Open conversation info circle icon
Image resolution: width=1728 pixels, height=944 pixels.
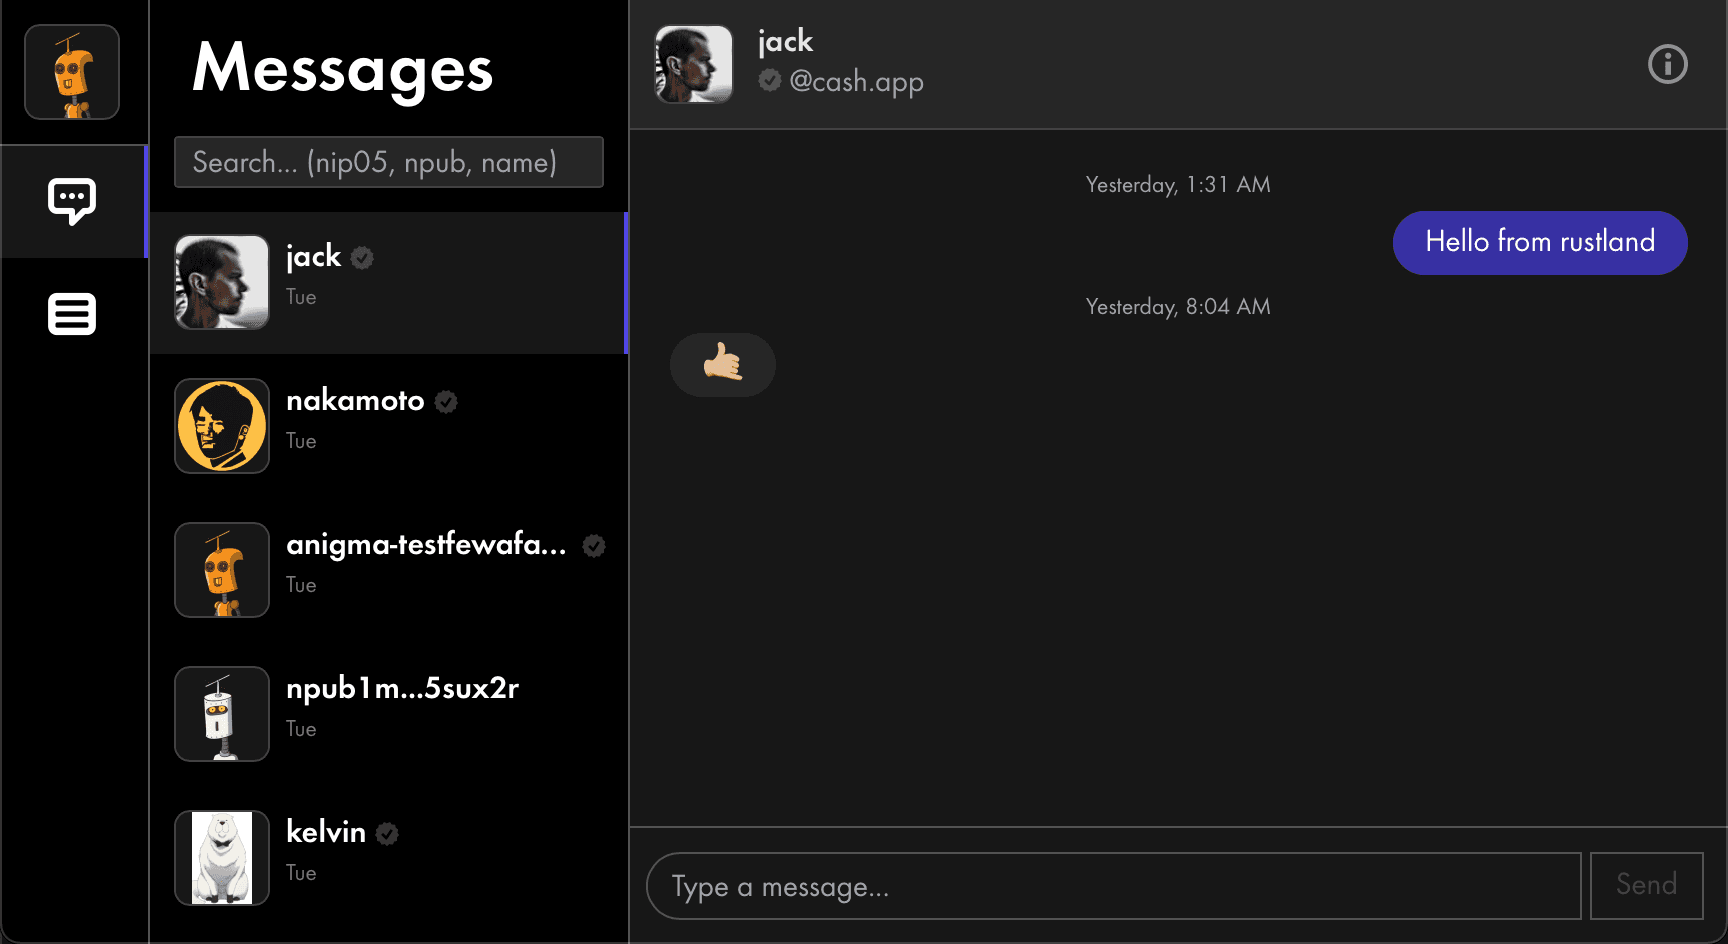point(1667,65)
